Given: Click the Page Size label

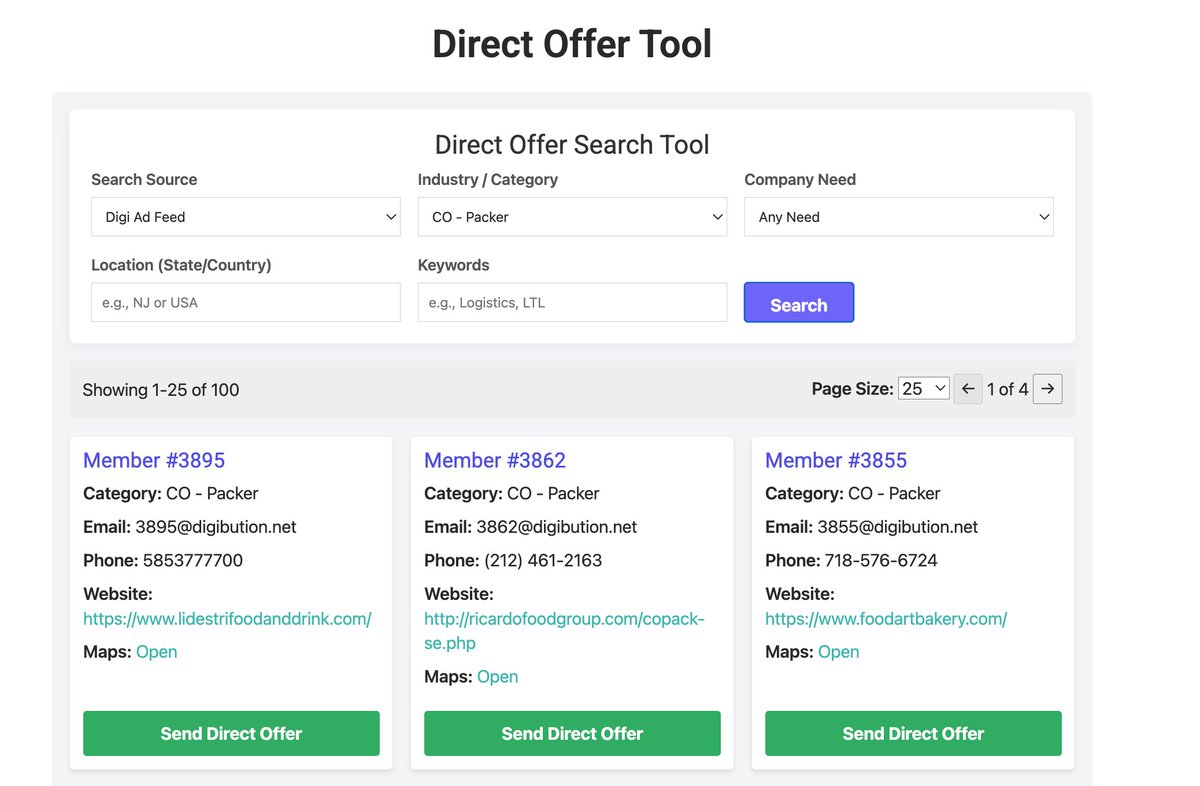Looking at the screenshot, I should [x=853, y=389].
